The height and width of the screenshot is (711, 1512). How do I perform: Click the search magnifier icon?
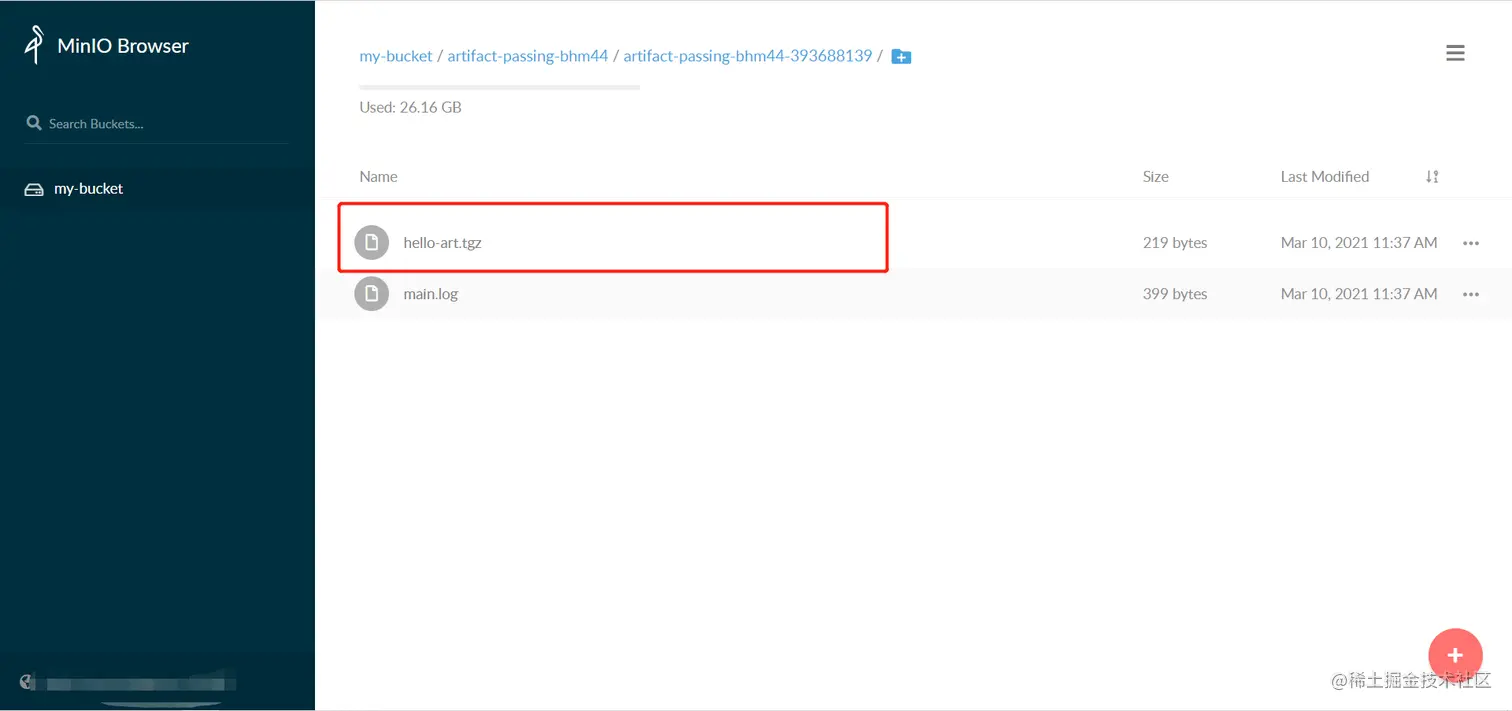click(34, 123)
